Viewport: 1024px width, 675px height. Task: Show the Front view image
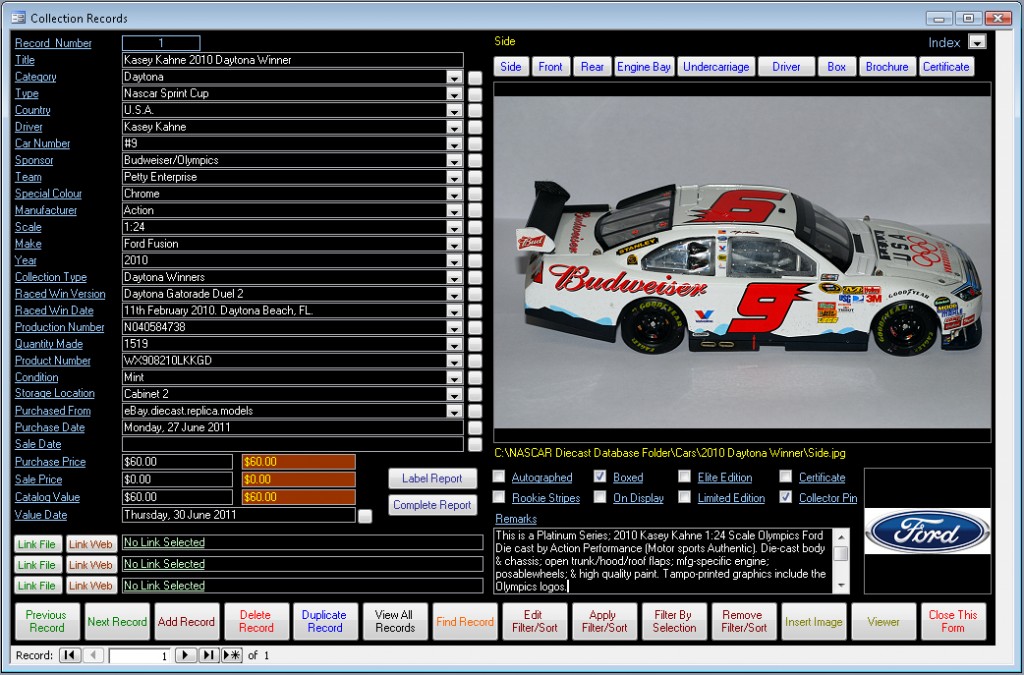pyautogui.click(x=551, y=67)
